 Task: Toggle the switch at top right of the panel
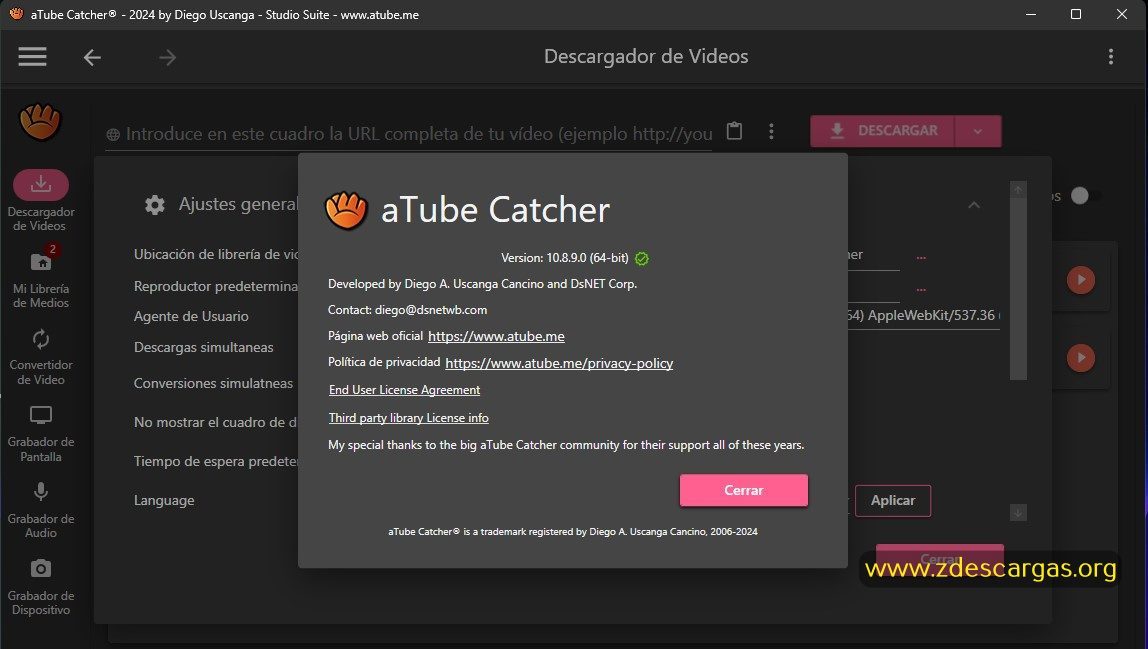pos(1084,196)
